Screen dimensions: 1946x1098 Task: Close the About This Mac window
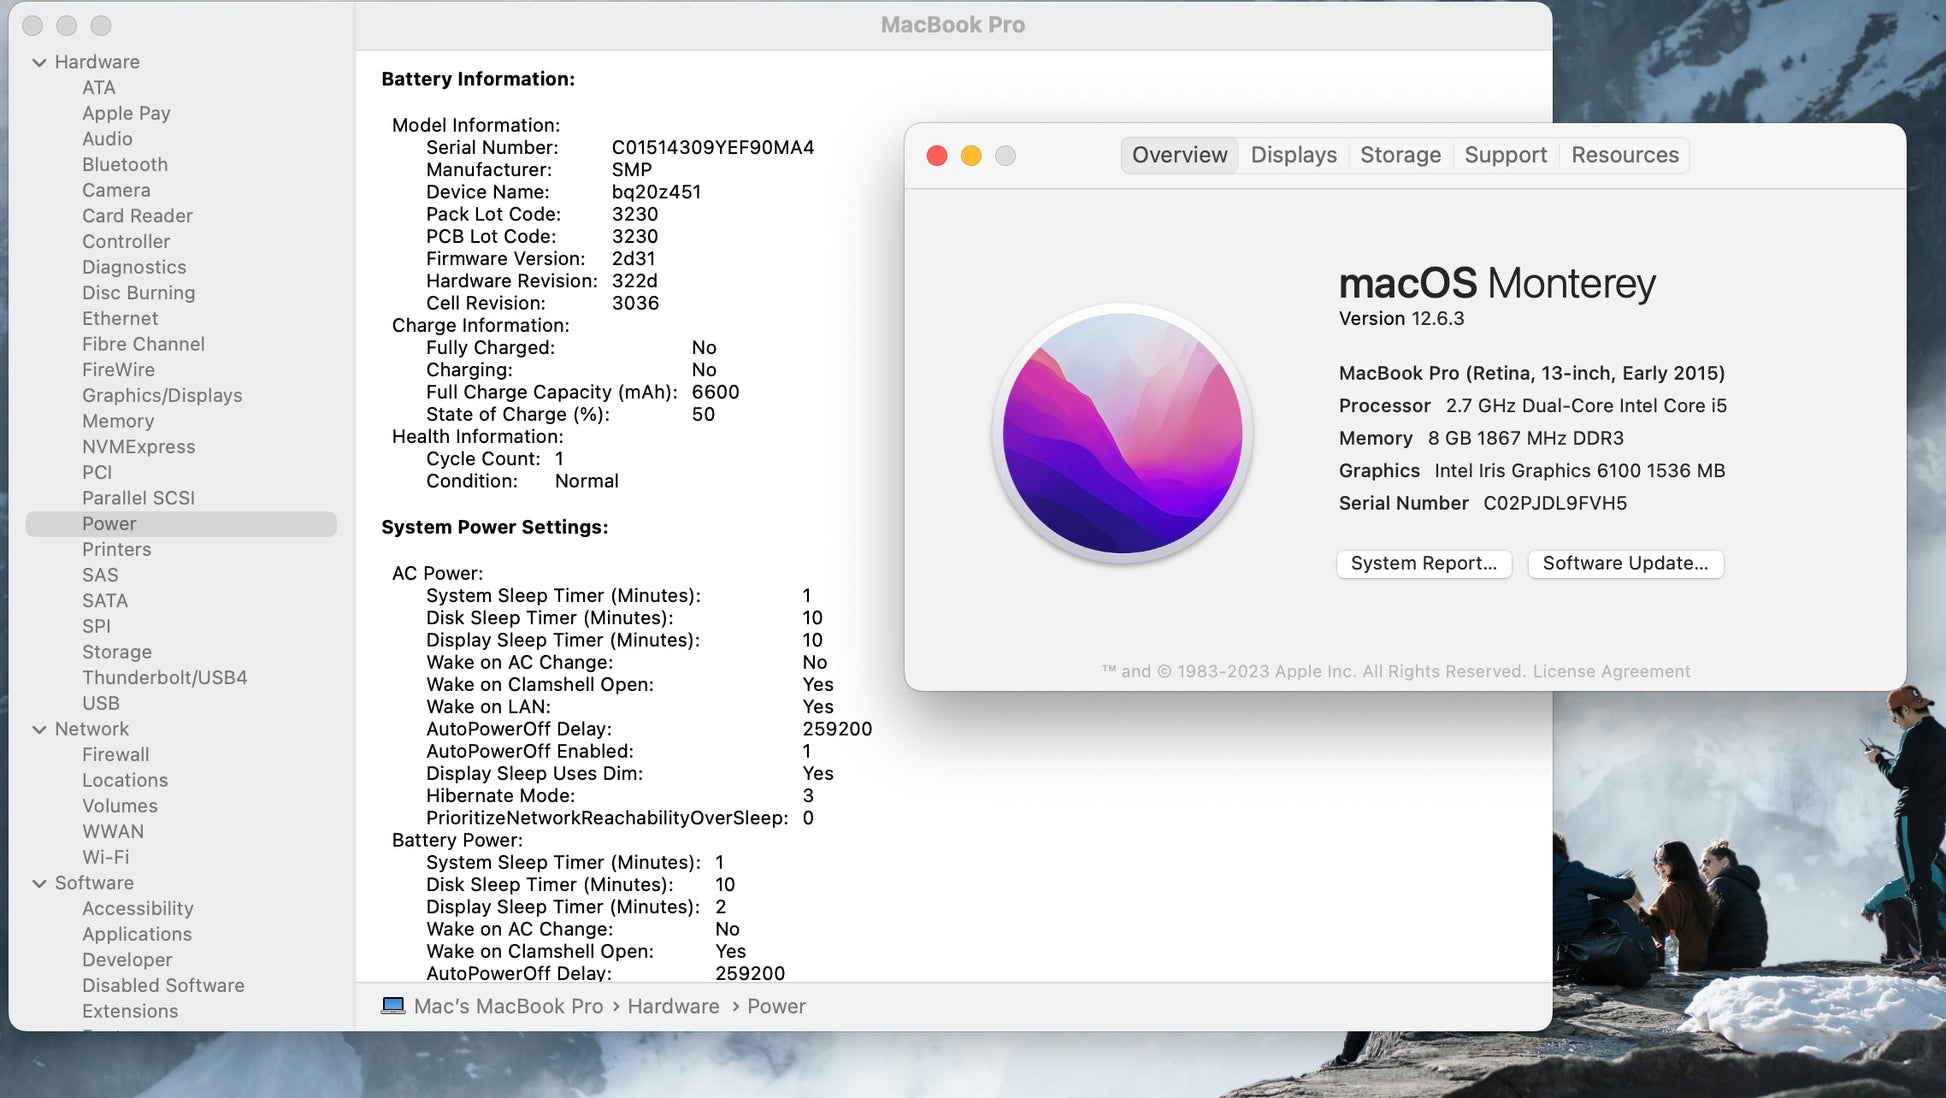937,156
